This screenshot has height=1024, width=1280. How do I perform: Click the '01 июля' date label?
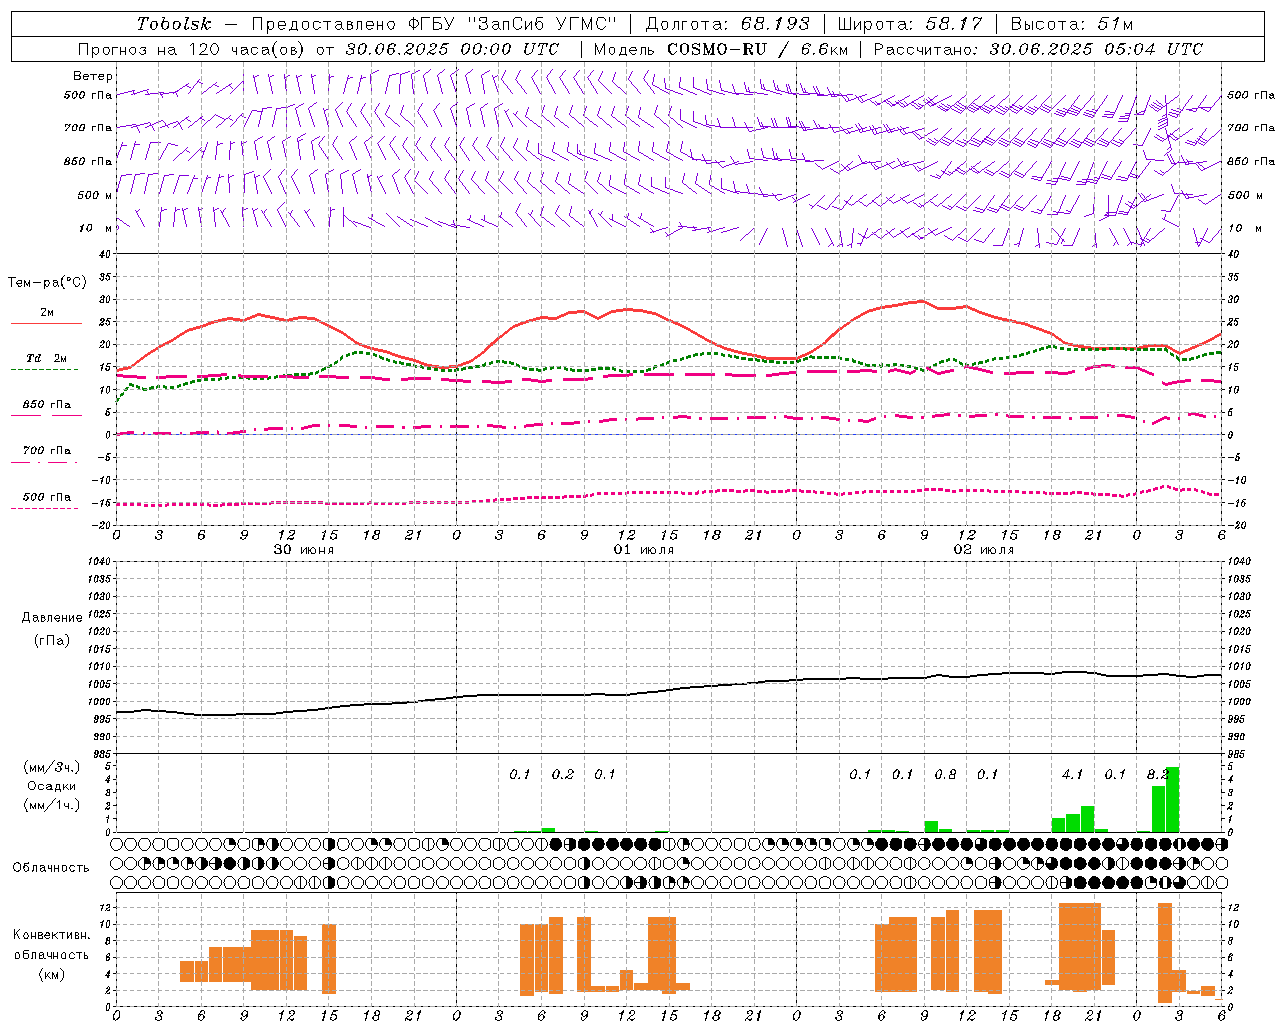coord(644,550)
